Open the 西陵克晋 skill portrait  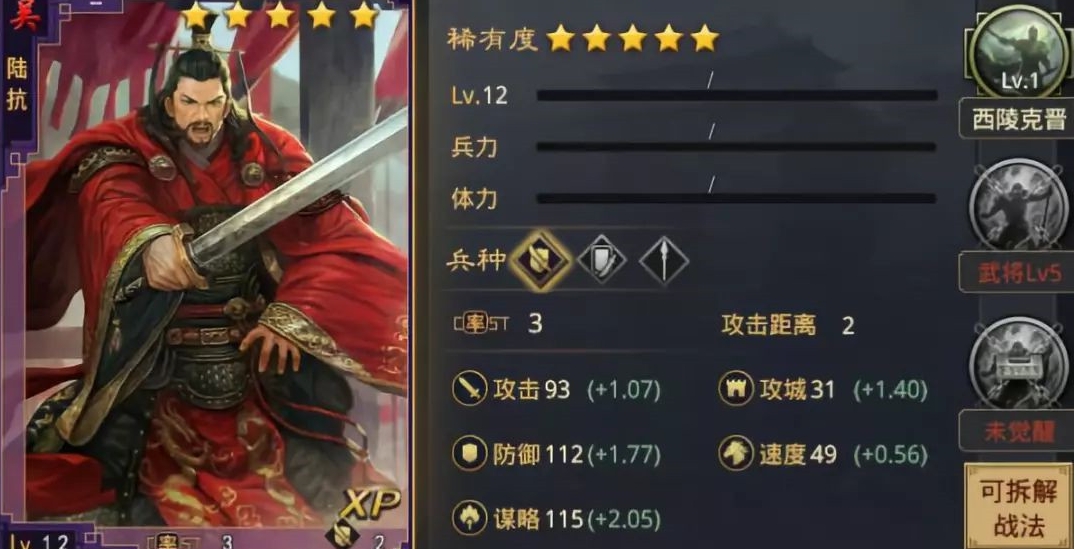coord(1019,51)
